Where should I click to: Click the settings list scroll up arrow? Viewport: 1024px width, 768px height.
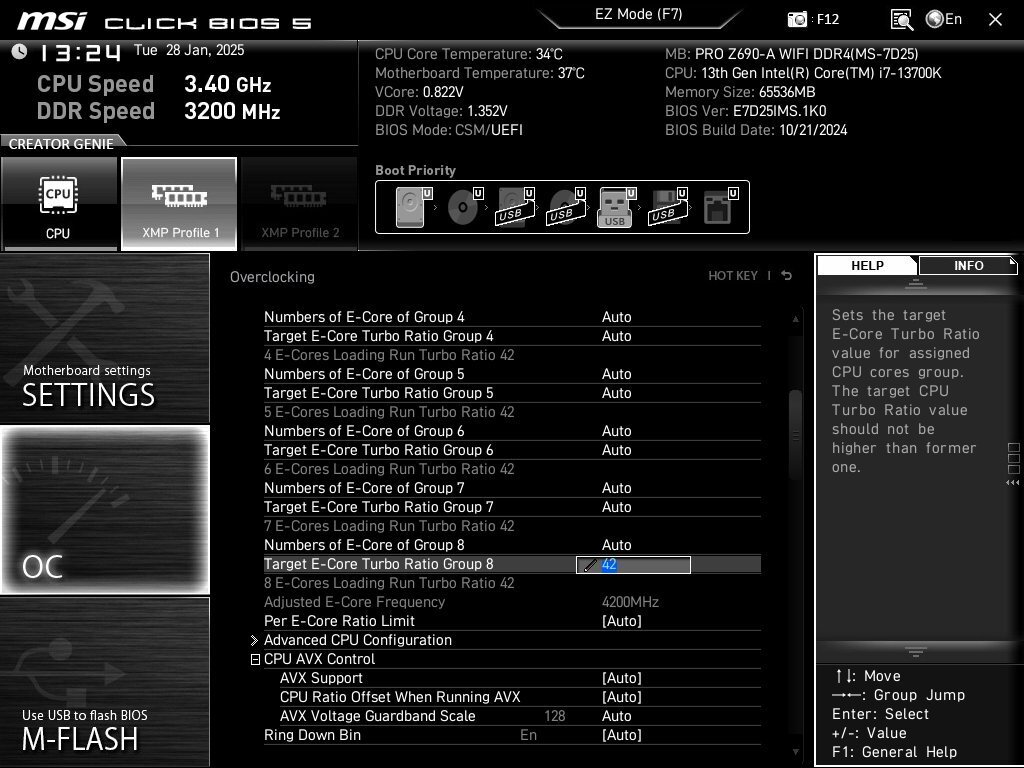point(795,319)
